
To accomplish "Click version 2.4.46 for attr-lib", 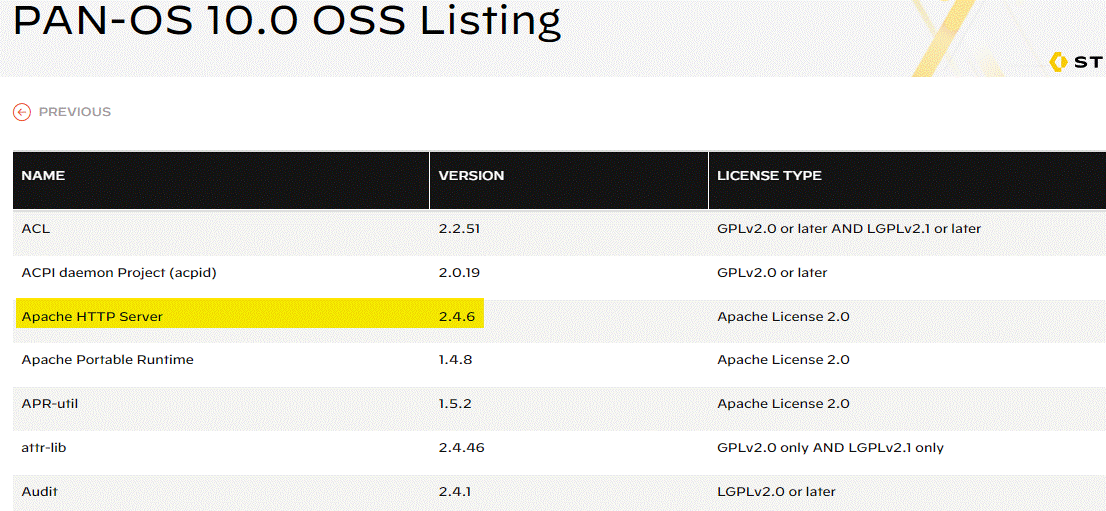I will point(461,448).
